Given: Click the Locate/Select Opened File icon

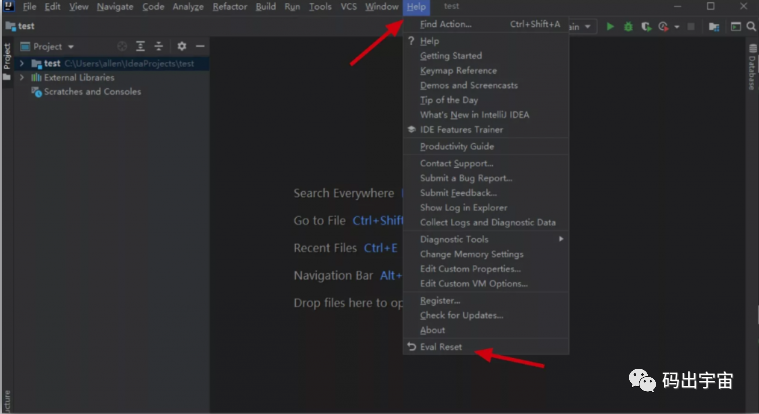Looking at the screenshot, I should click(122, 46).
